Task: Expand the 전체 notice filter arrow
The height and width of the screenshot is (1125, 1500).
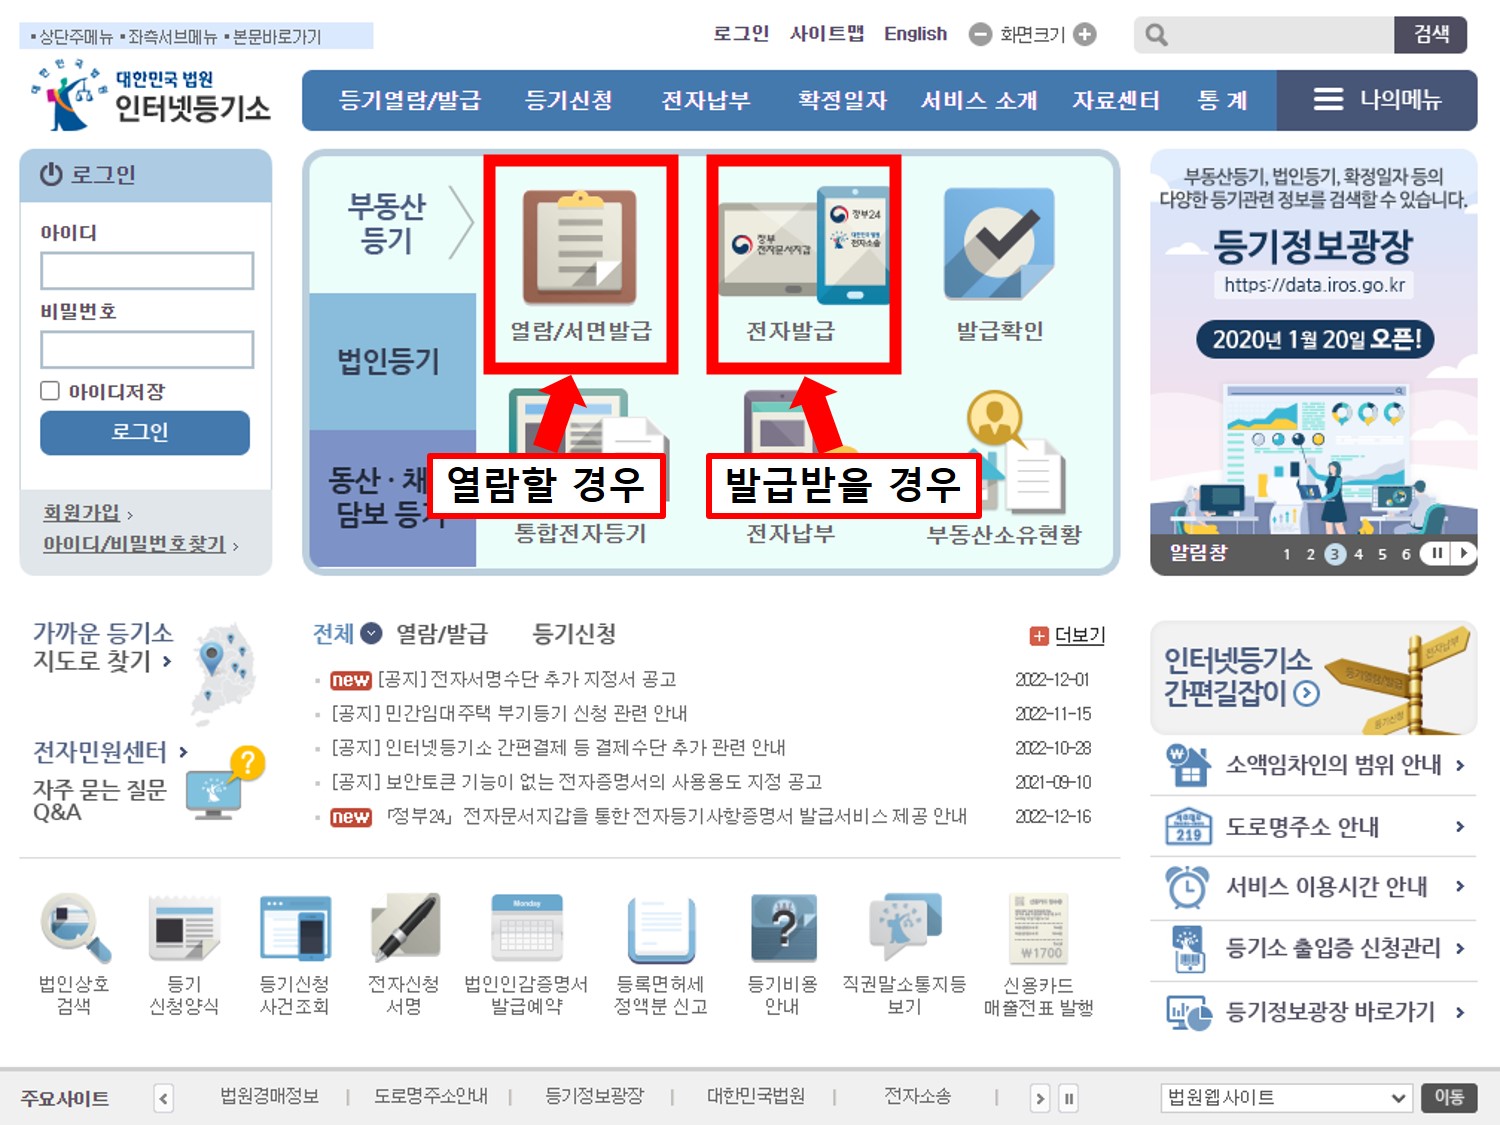Action: (x=370, y=633)
